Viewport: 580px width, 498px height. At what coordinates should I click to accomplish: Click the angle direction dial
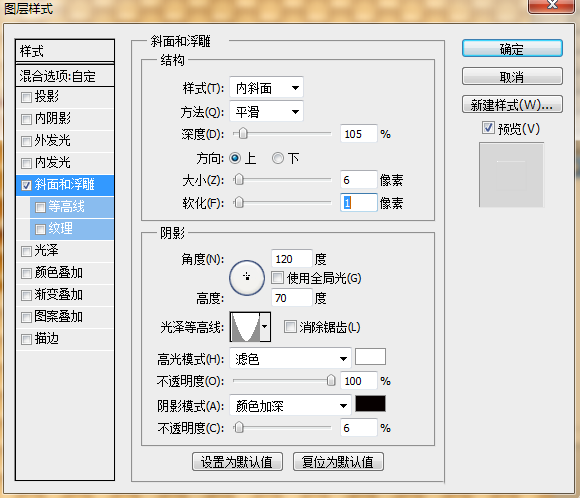[x=247, y=277]
